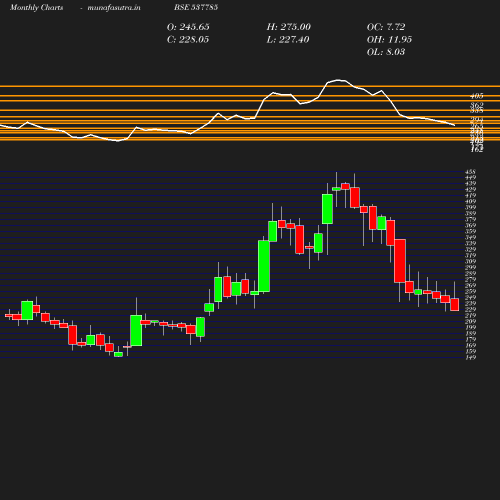Click the 'BSE 537785' symbol text

coord(196,7)
